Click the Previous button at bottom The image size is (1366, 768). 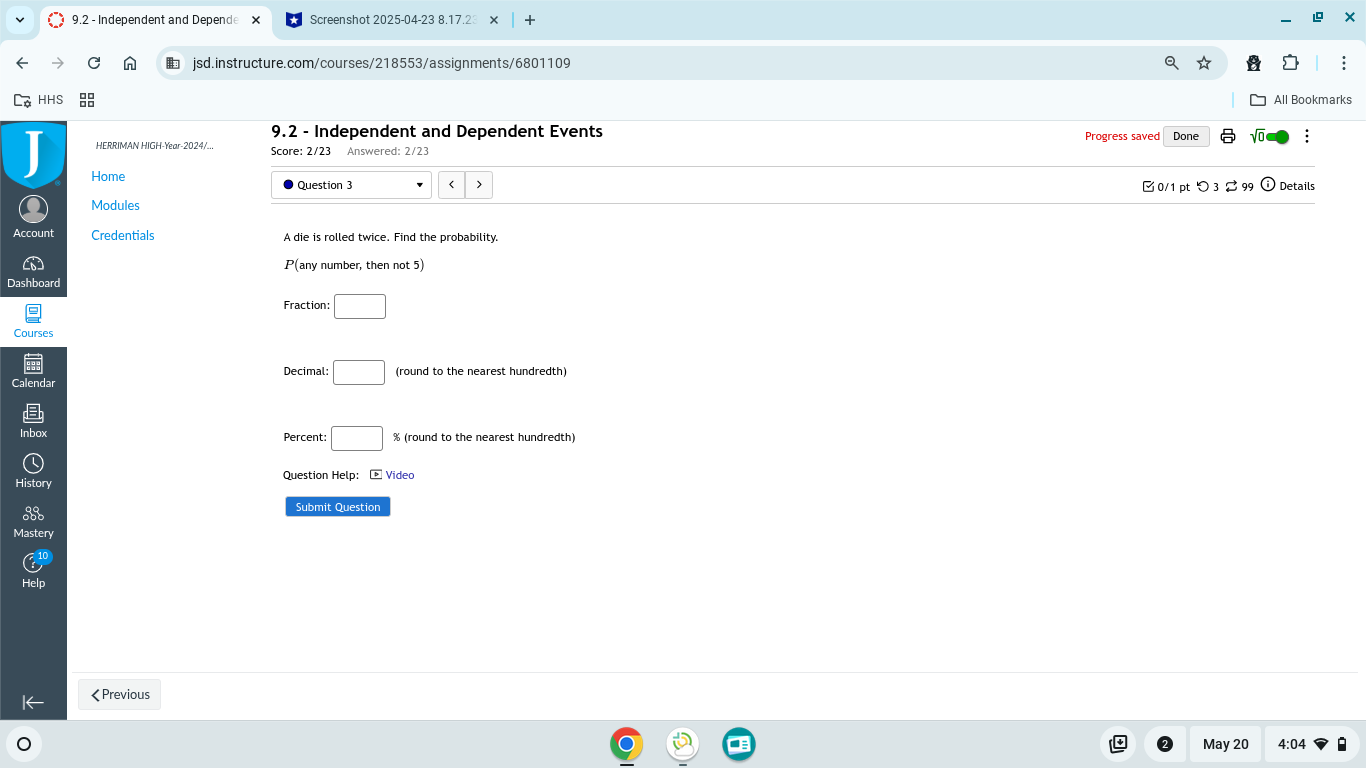(119, 695)
